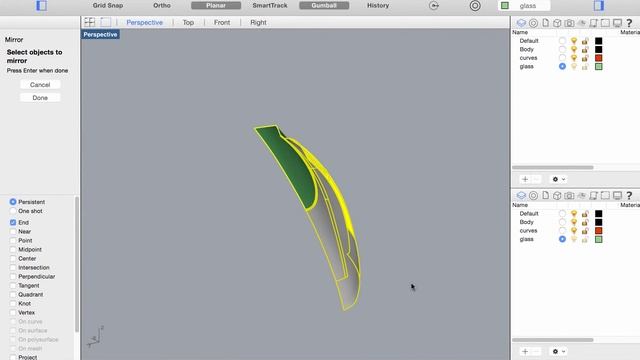Switch to the Front viewport tab

click(222, 22)
